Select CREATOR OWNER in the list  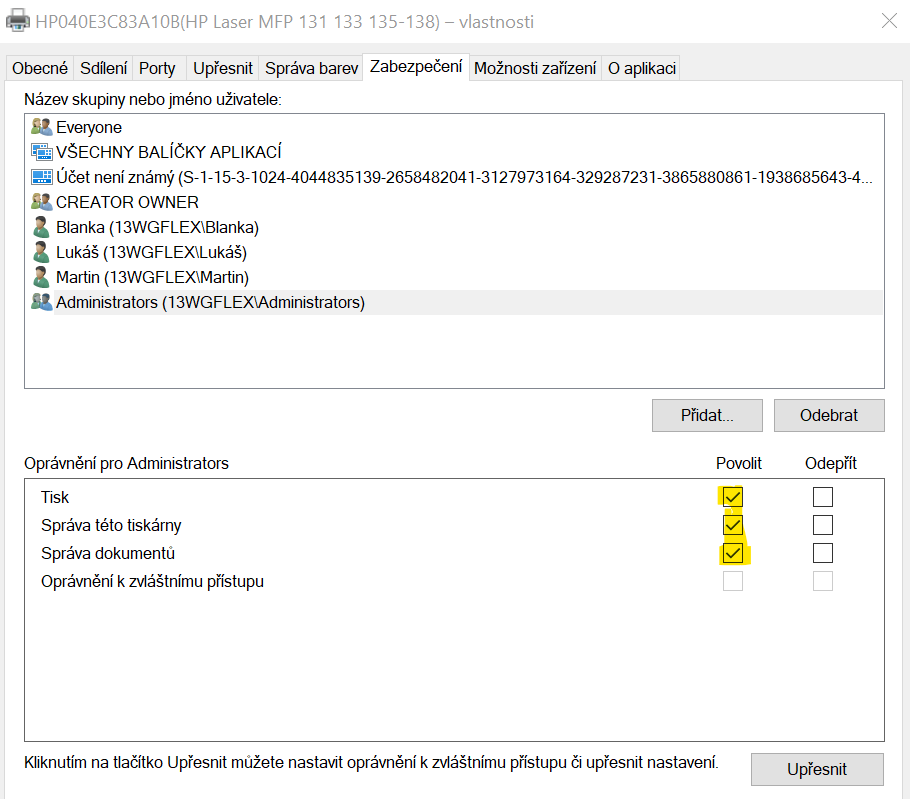coord(456,201)
